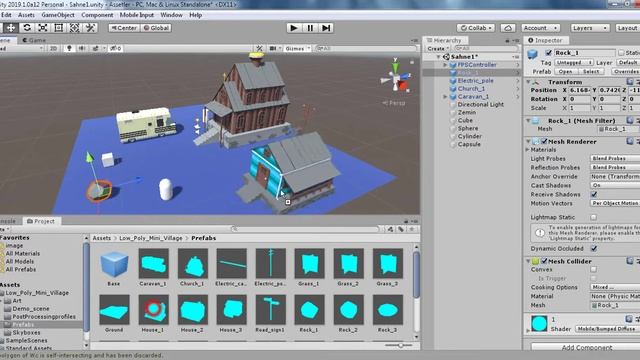Click the Position X input field
Viewport: 640px width, 360px height.
(x=580, y=90)
